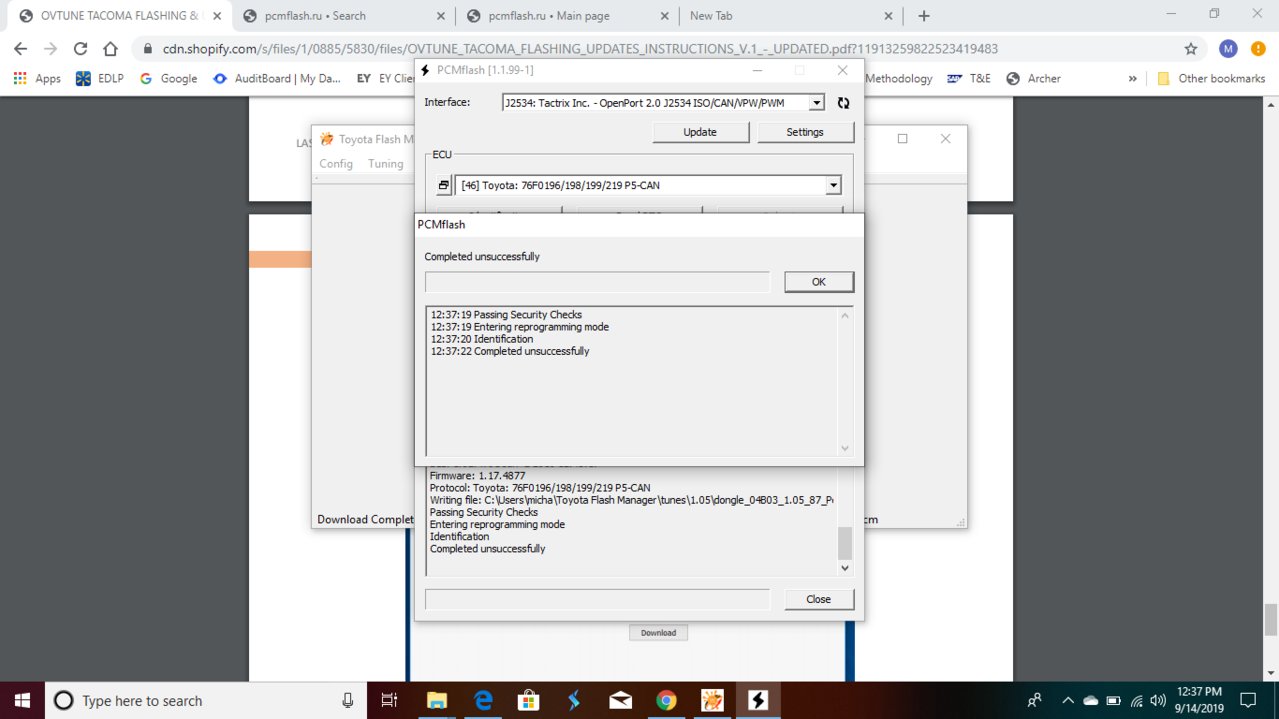Expand the bookmarks overflow chevron
The image size is (1279, 719).
(x=1132, y=78)
